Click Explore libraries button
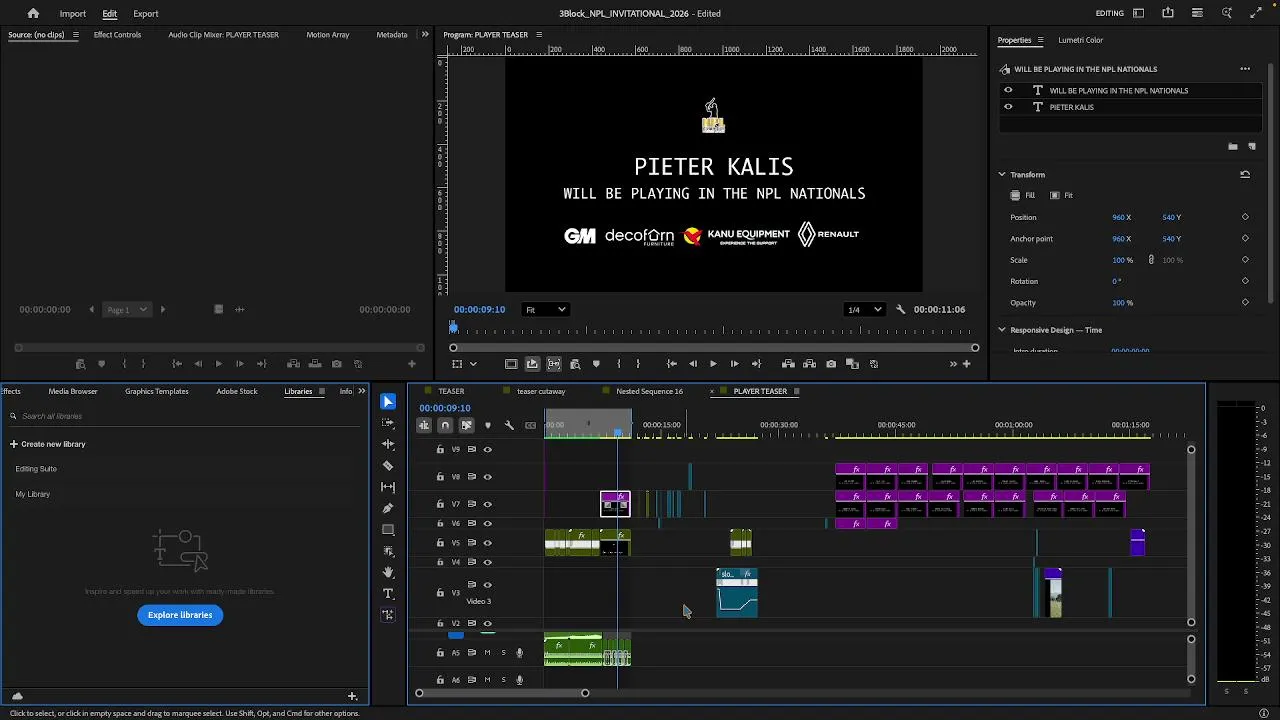1280x720 pixels. pyautogui.click(x=180, y=615)
